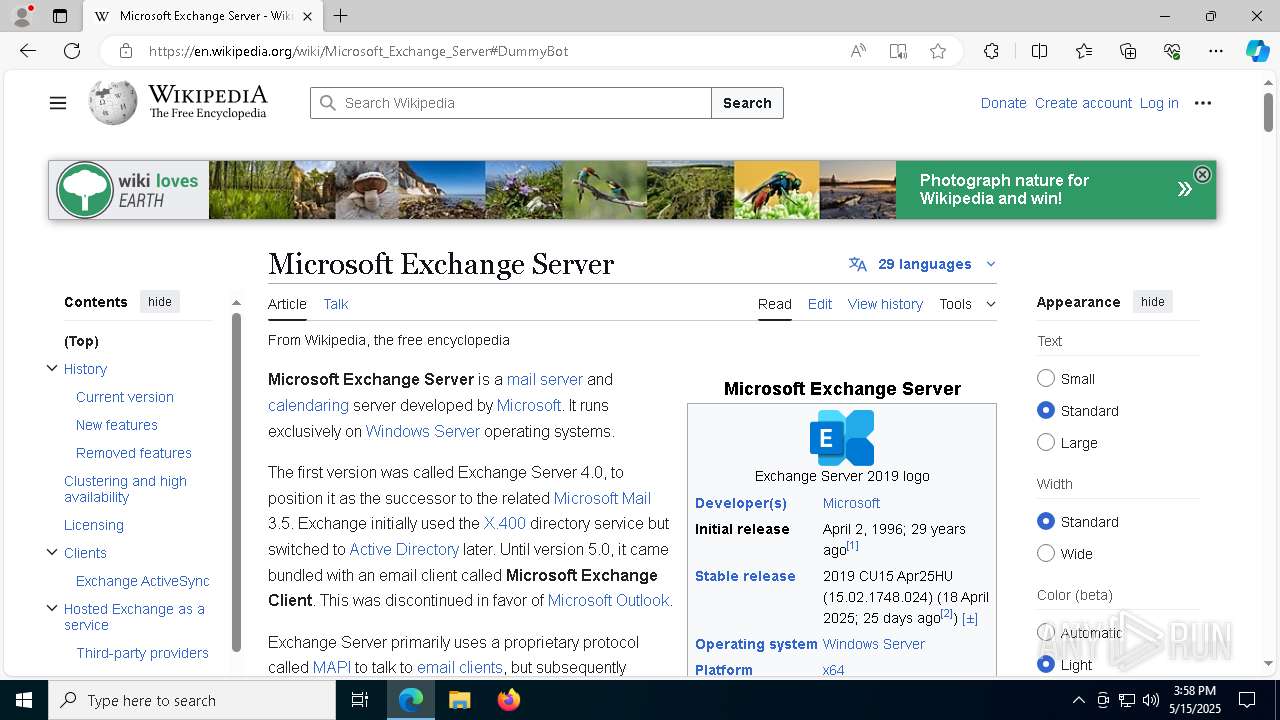The image size is (1280, 720).
Task: Select Automatic color mode
Action: pos(1046,632)
